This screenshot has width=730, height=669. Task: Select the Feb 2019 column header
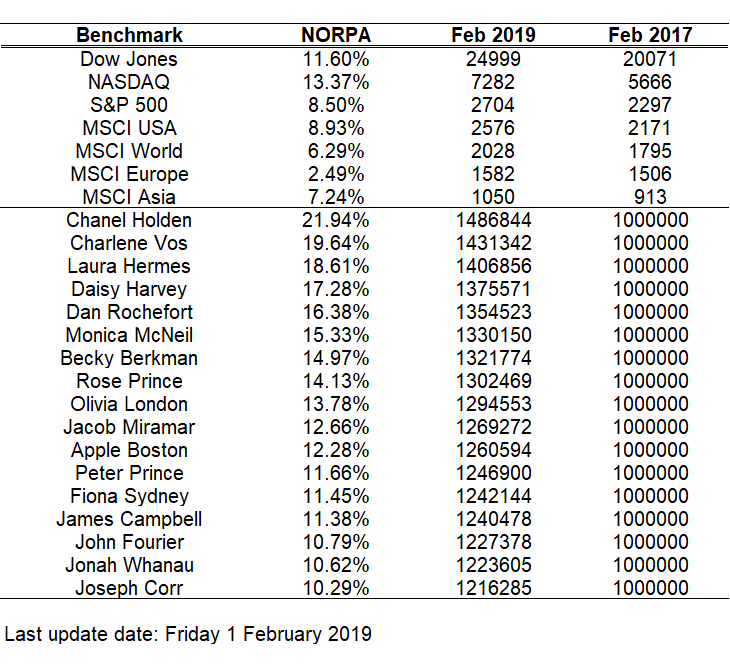click(493, 35)
